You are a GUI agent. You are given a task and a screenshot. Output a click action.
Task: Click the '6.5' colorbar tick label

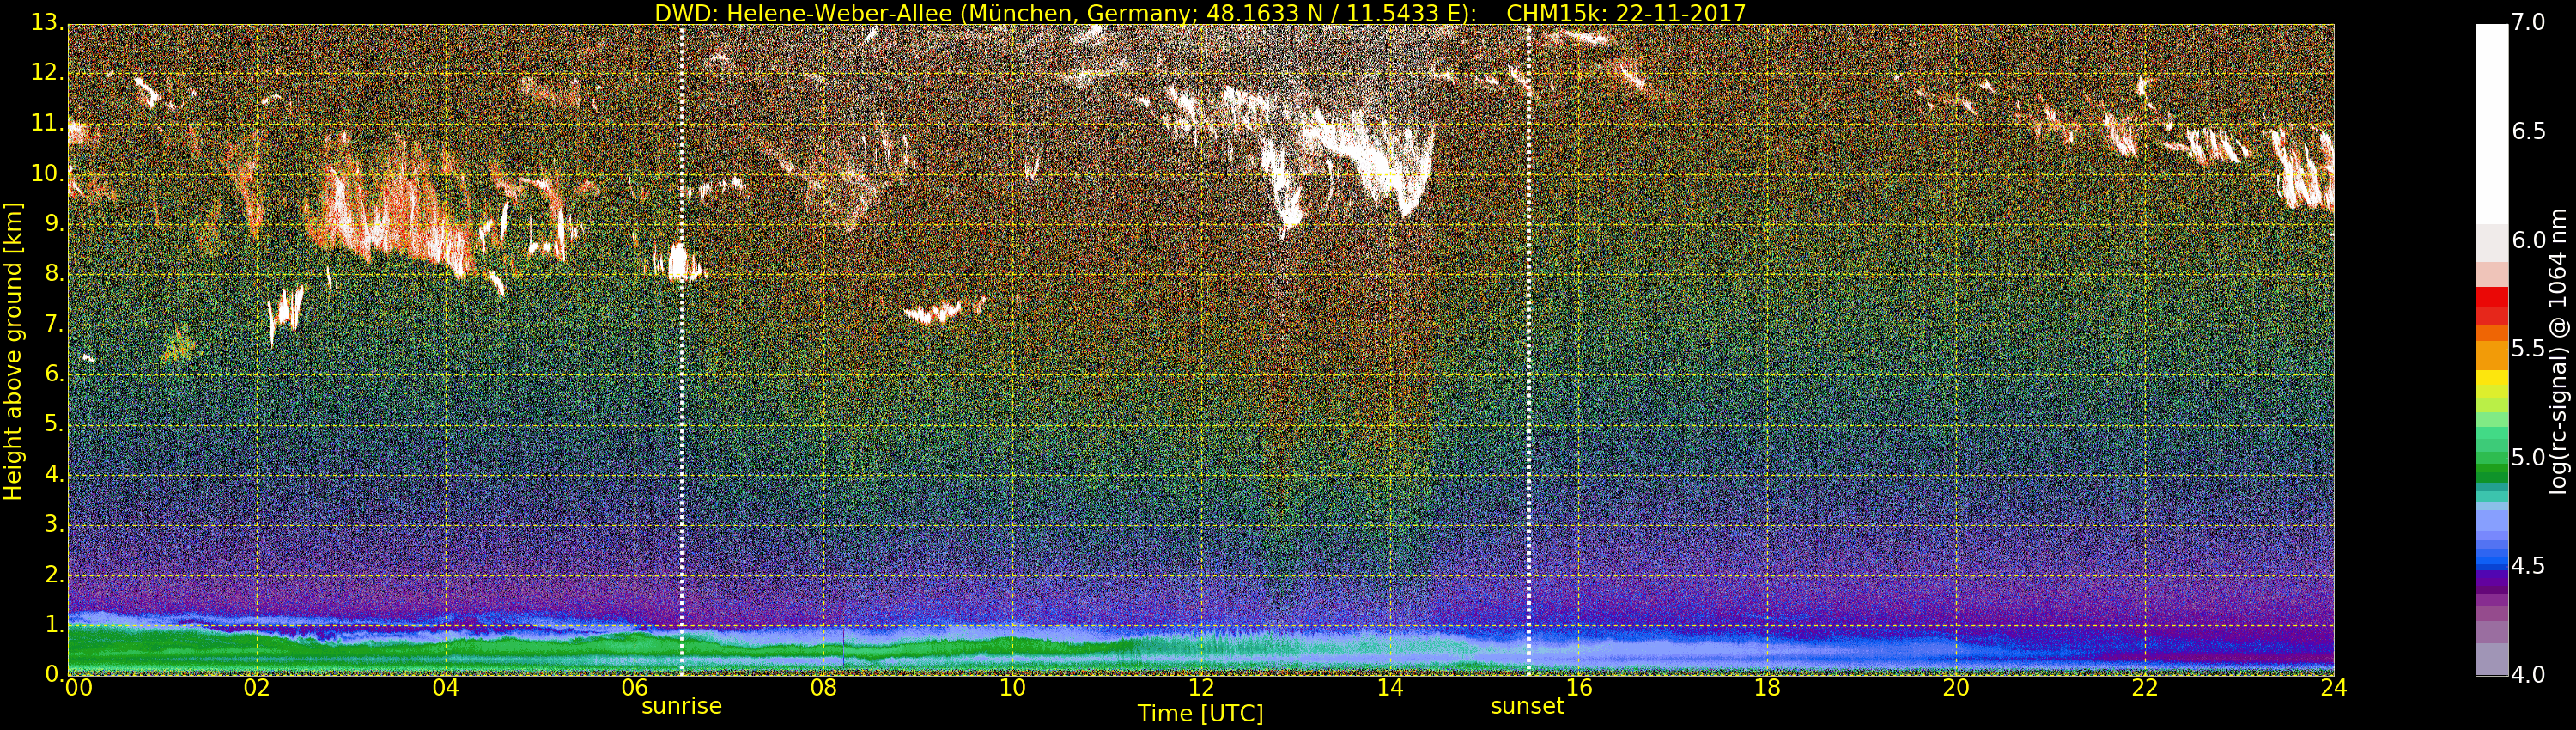click(x=2528, y=131)
